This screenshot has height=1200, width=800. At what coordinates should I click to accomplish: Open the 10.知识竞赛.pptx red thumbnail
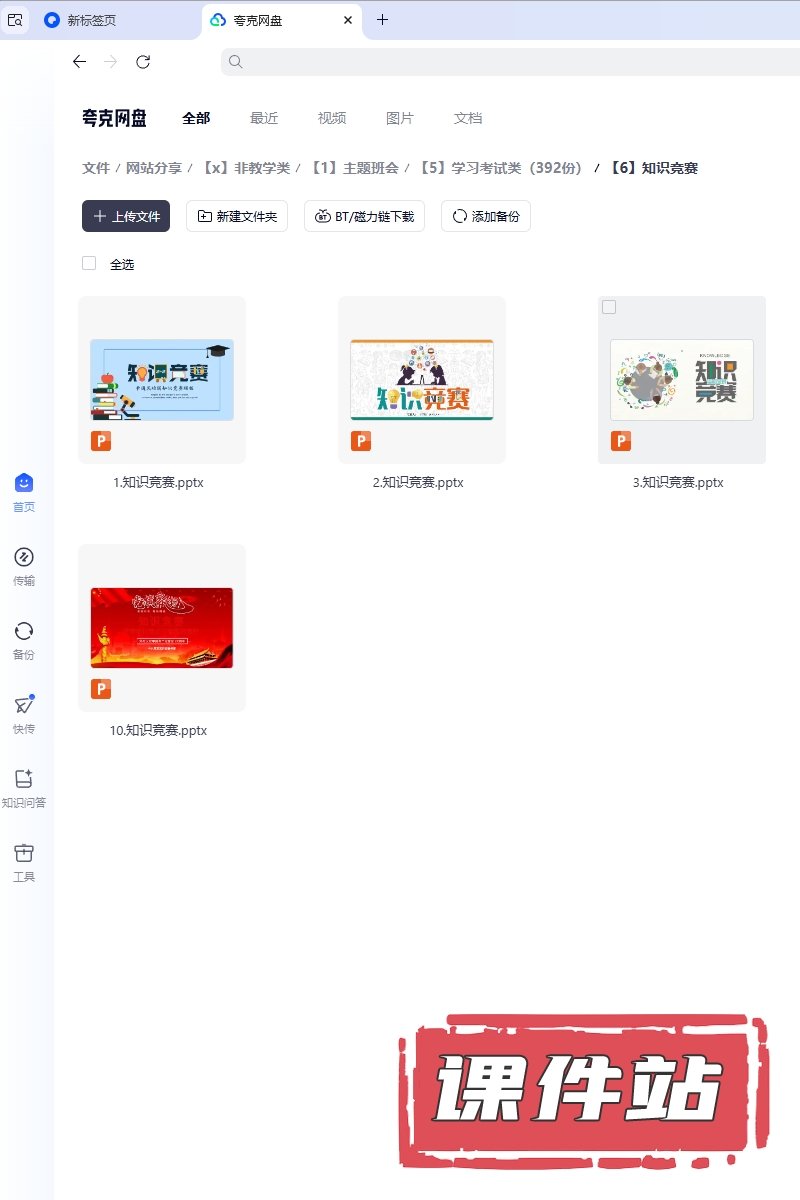click(162, 628)
